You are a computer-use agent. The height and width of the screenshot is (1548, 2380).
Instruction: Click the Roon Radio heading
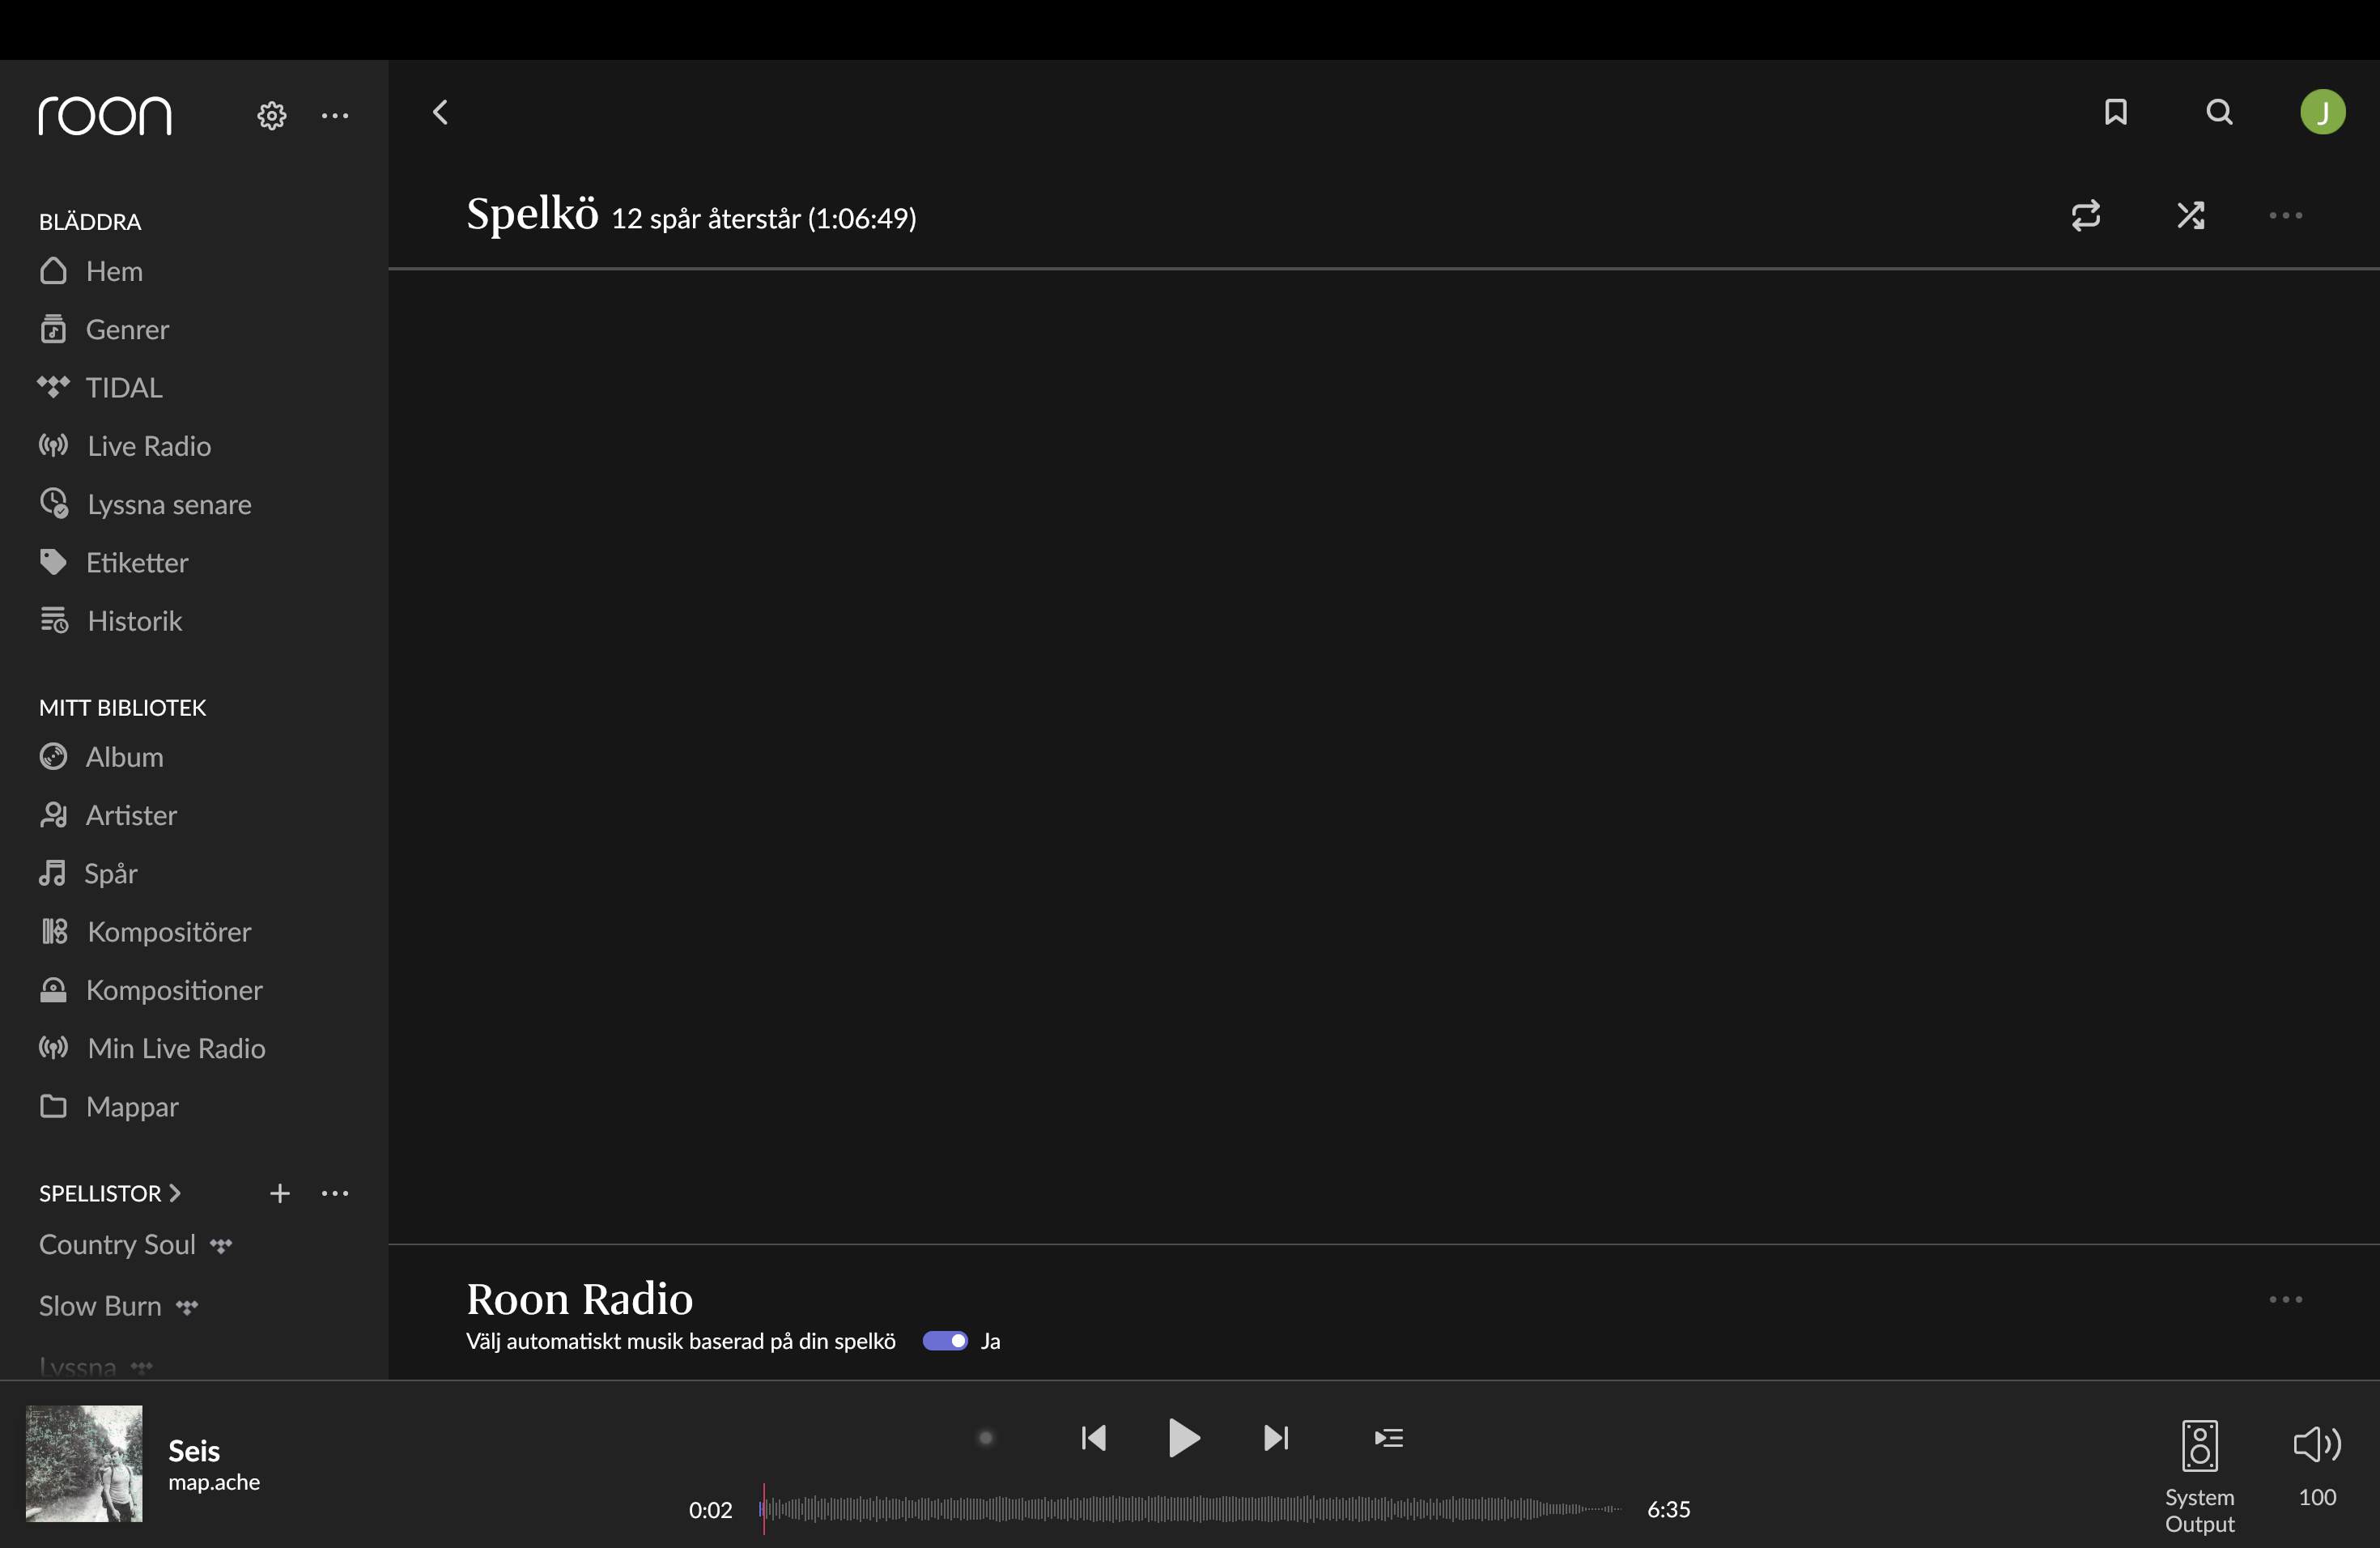click(x=579, y=1299)
